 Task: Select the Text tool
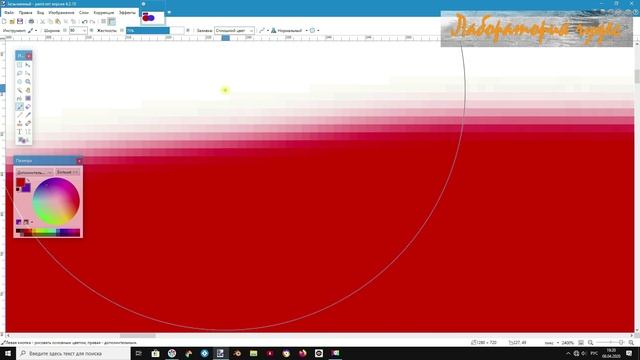[x=19, y=132]
